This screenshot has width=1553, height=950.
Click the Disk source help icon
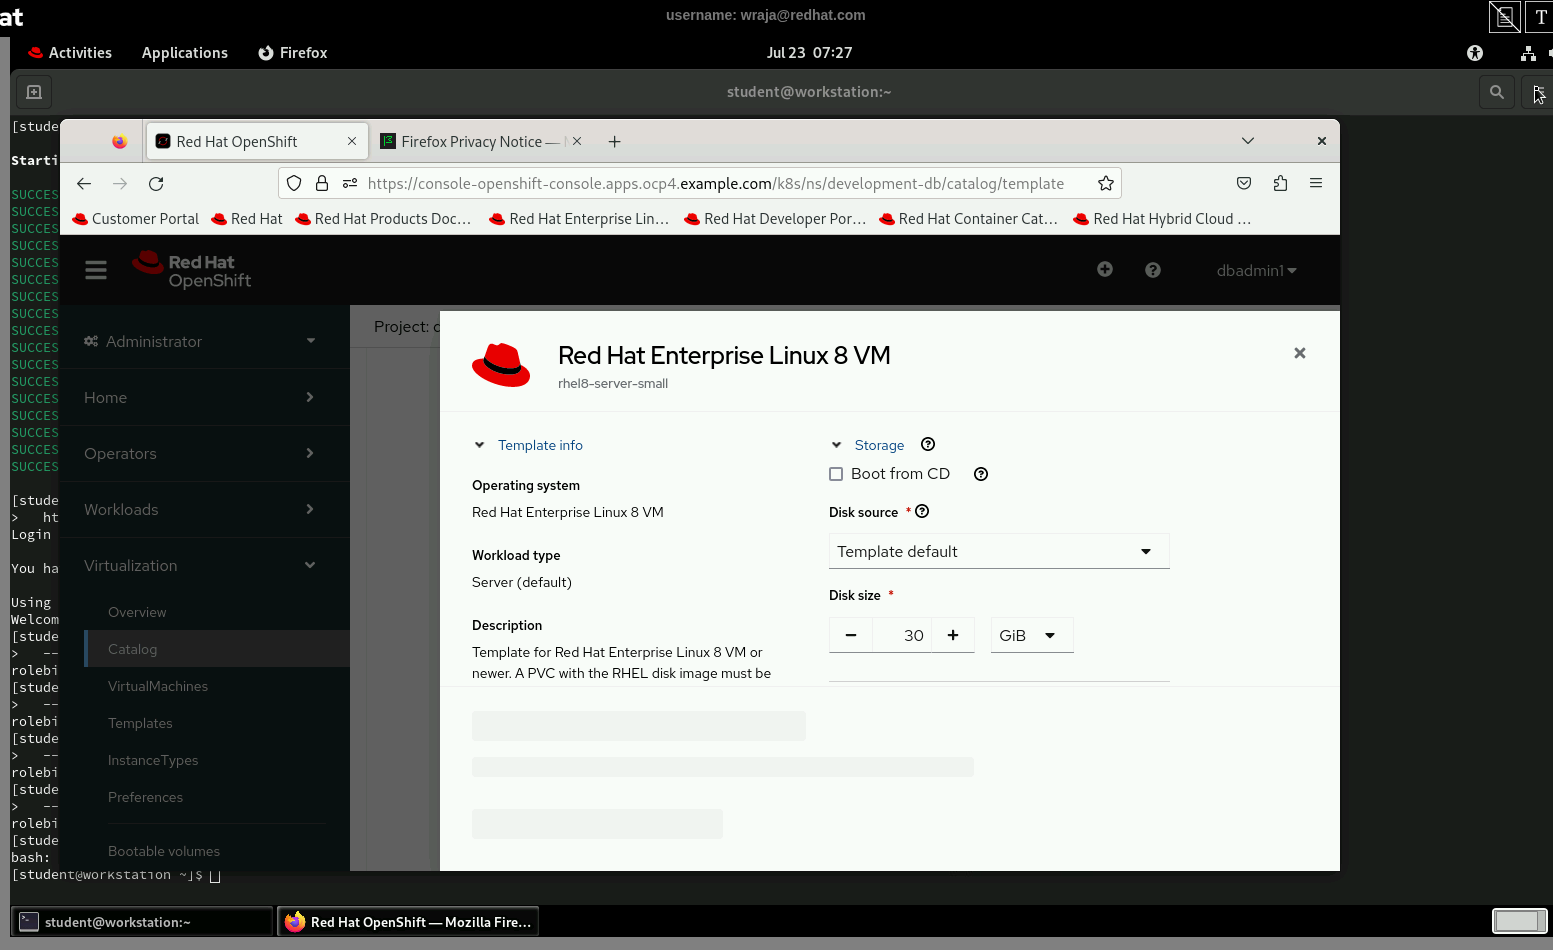pyautogui.click(x=922, y=512)
